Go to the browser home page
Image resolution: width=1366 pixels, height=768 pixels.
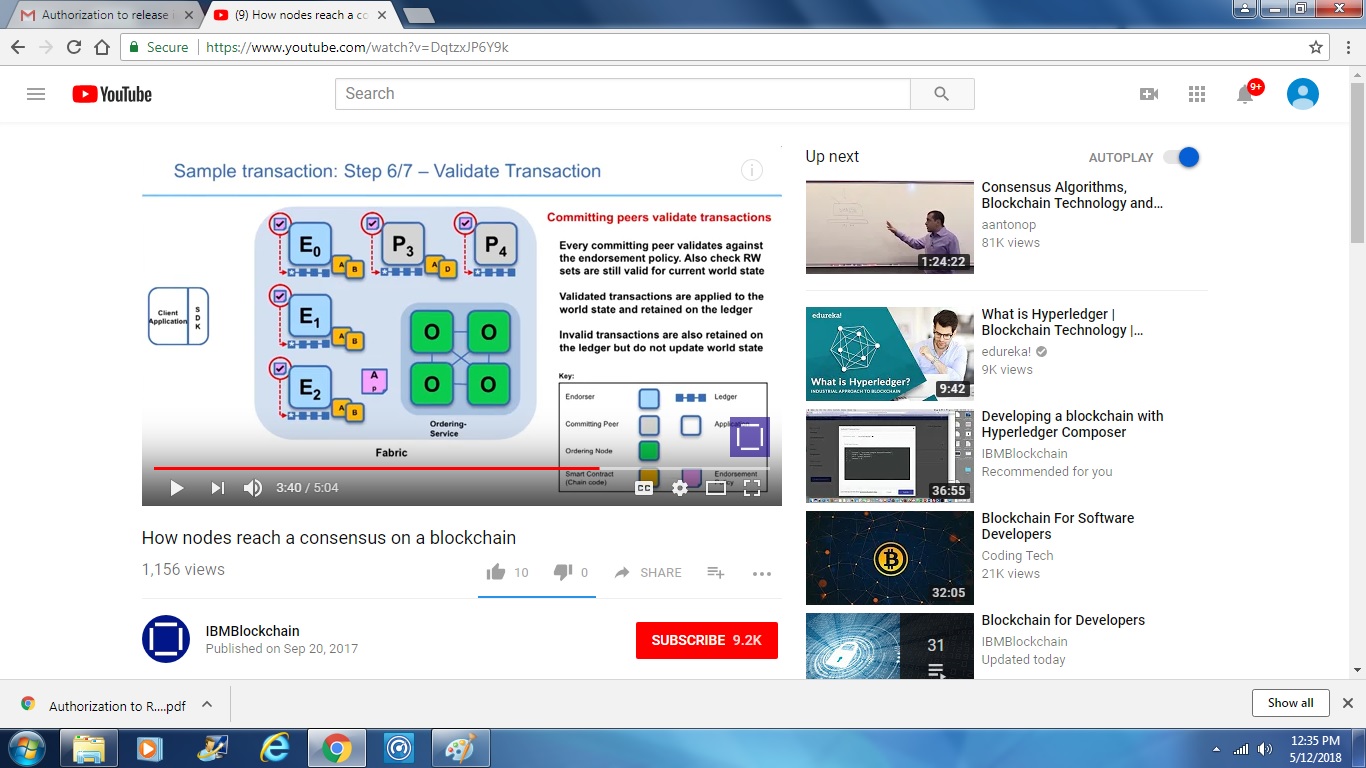coord(101,47)
